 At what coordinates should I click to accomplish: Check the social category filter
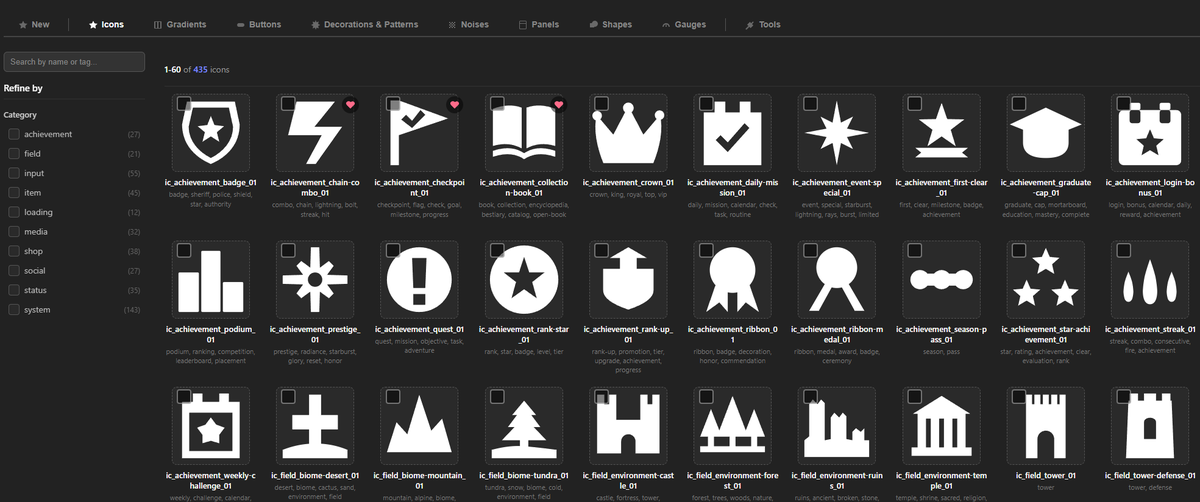[14, 270]
